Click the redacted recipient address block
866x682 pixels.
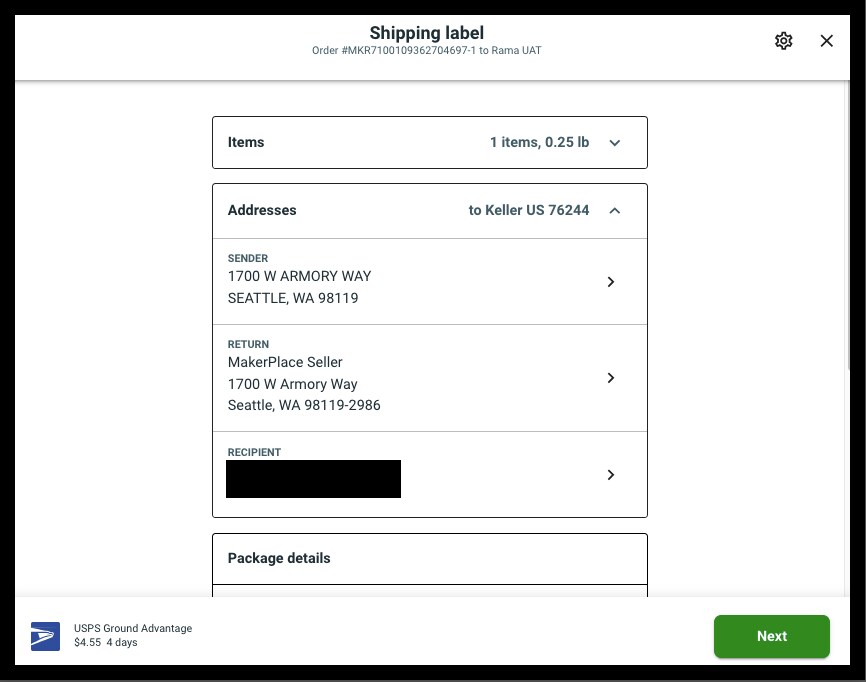pos(313,479)
